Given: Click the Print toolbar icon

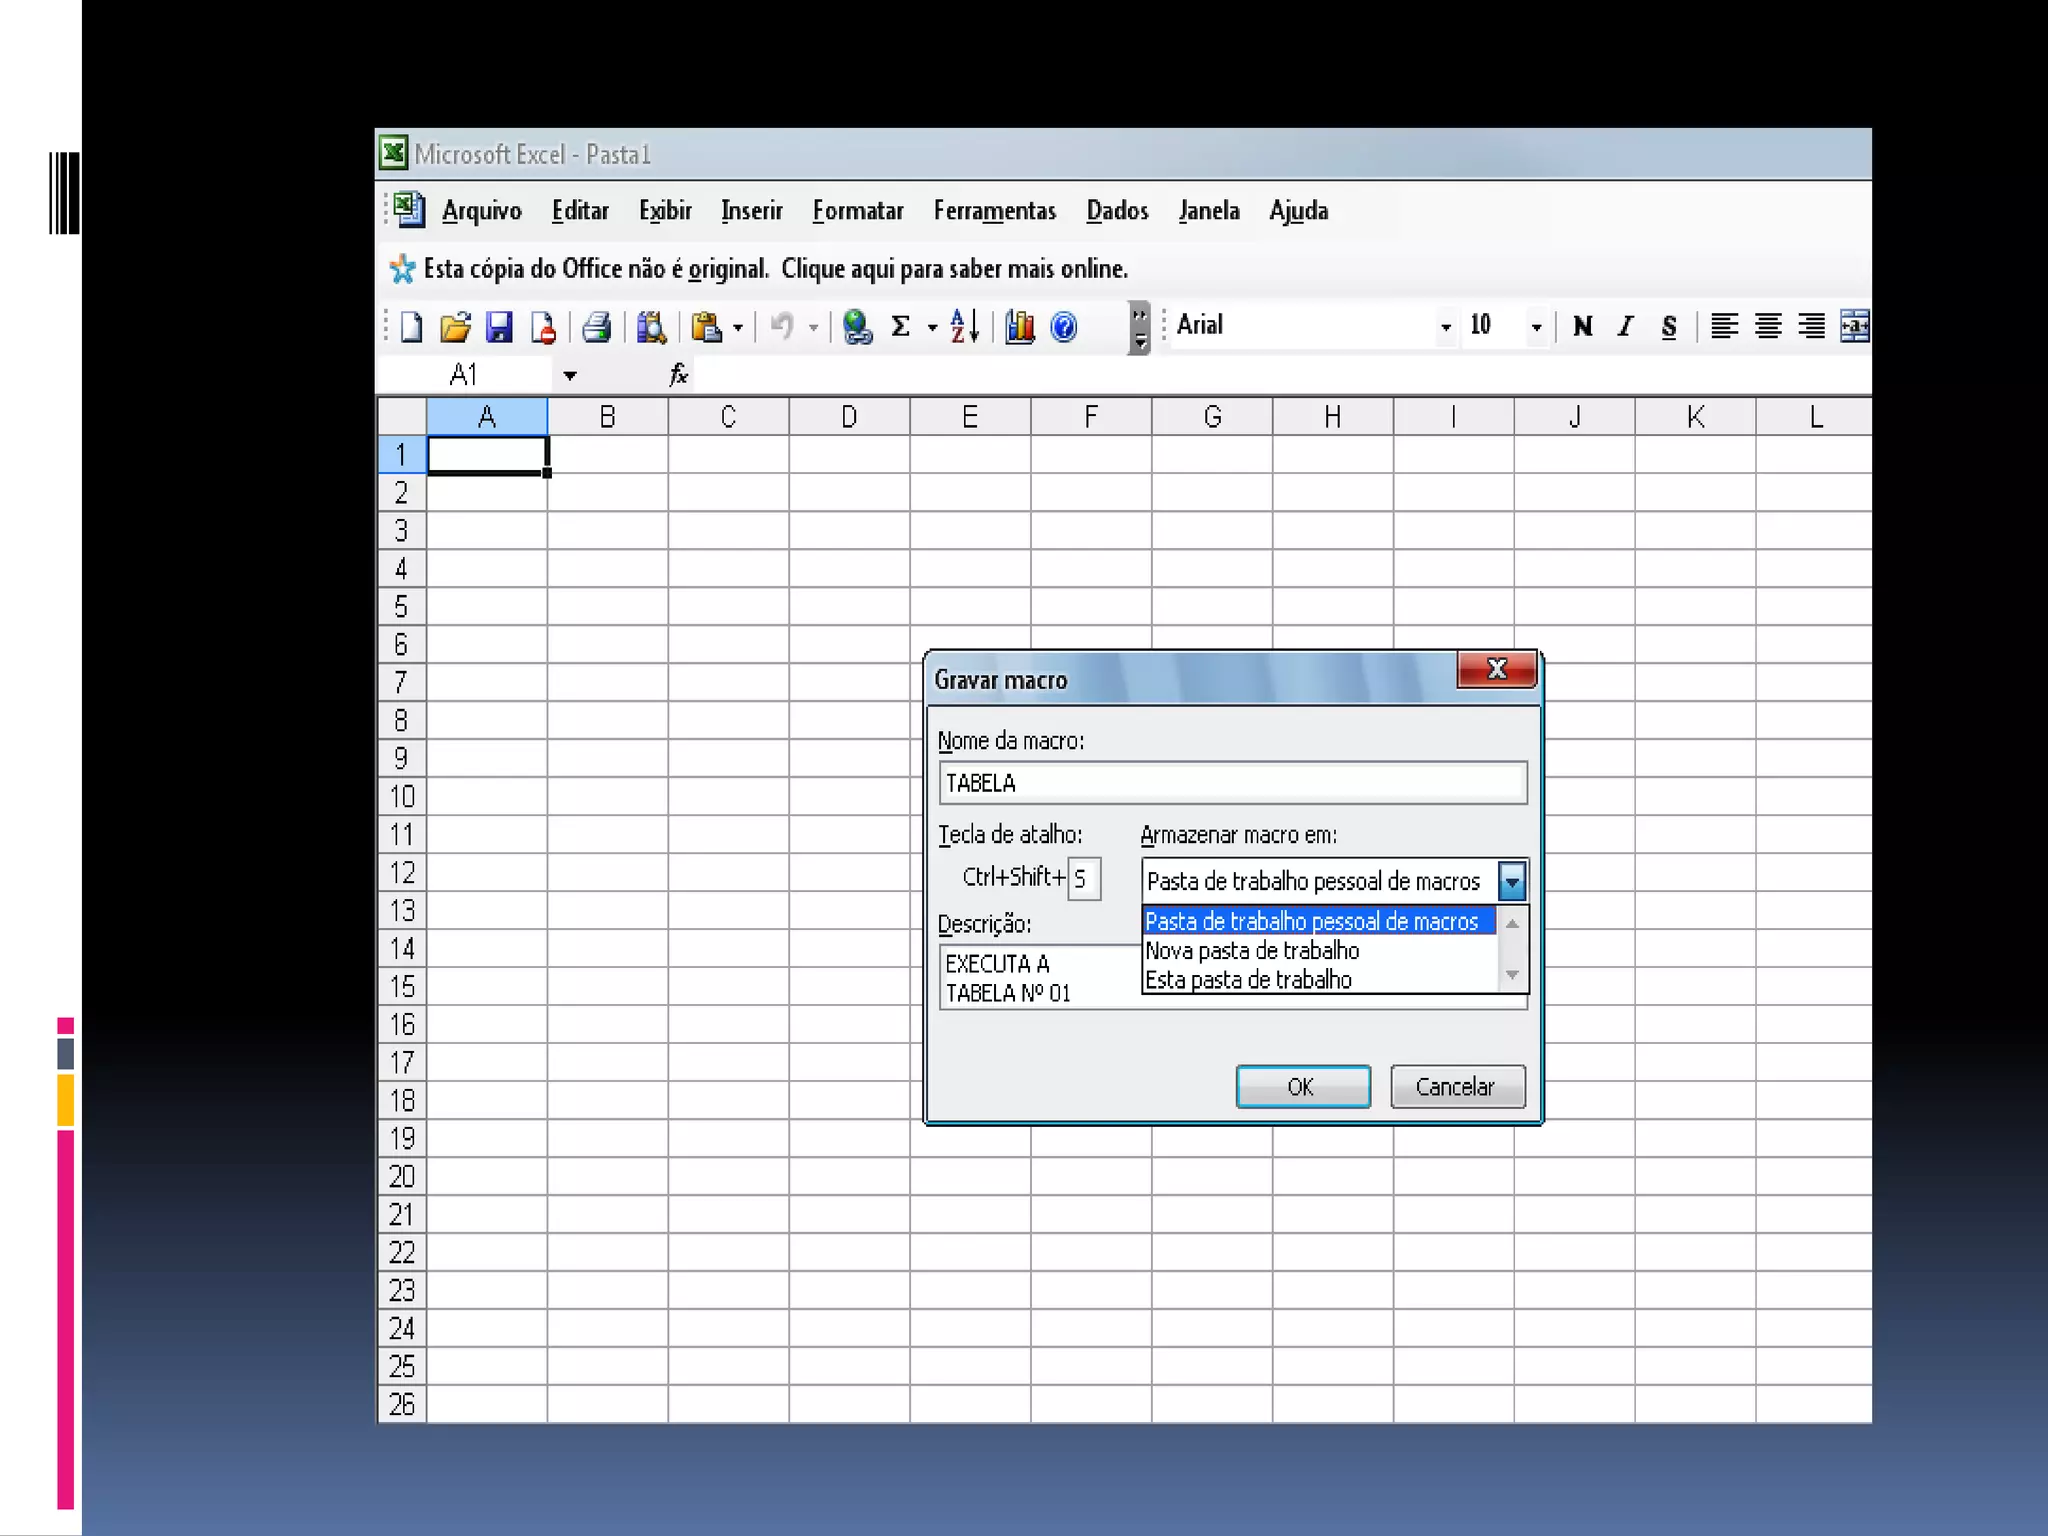Looking at the screenshot, I should click(x=597, y=327).
